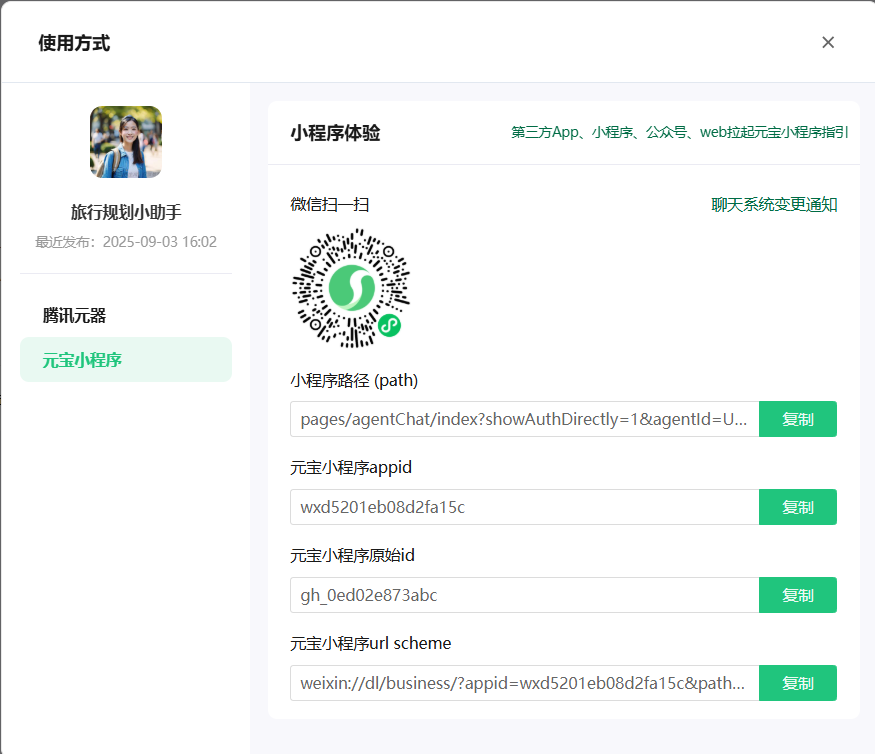Copy the 小程序路径 path value
Image resolution: width=875 pixels, height=754 pixels.
click(797, 419)
